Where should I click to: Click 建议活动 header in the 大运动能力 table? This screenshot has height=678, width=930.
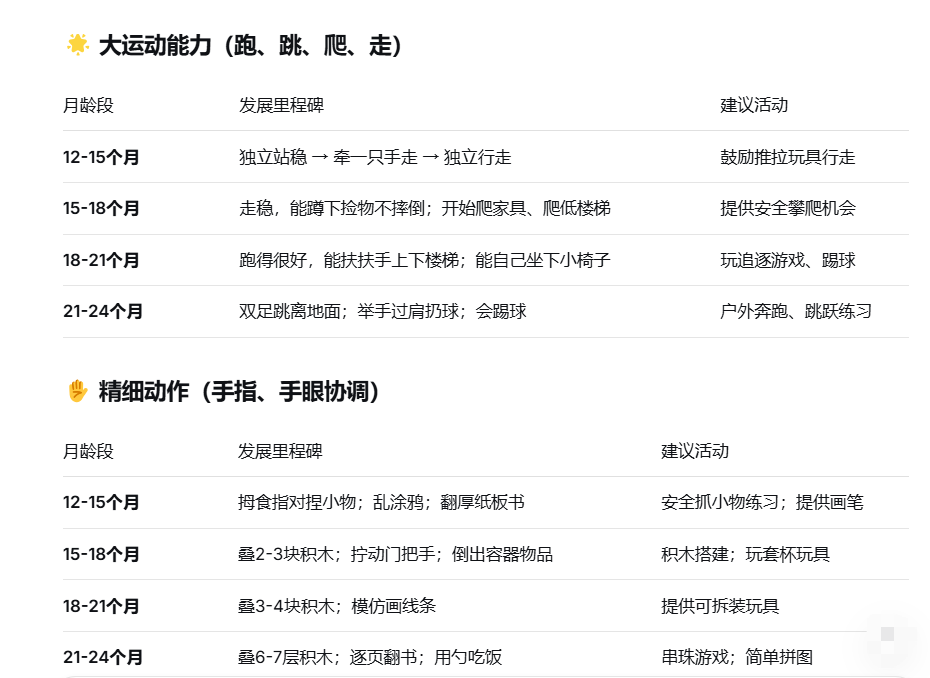(754, 106)
